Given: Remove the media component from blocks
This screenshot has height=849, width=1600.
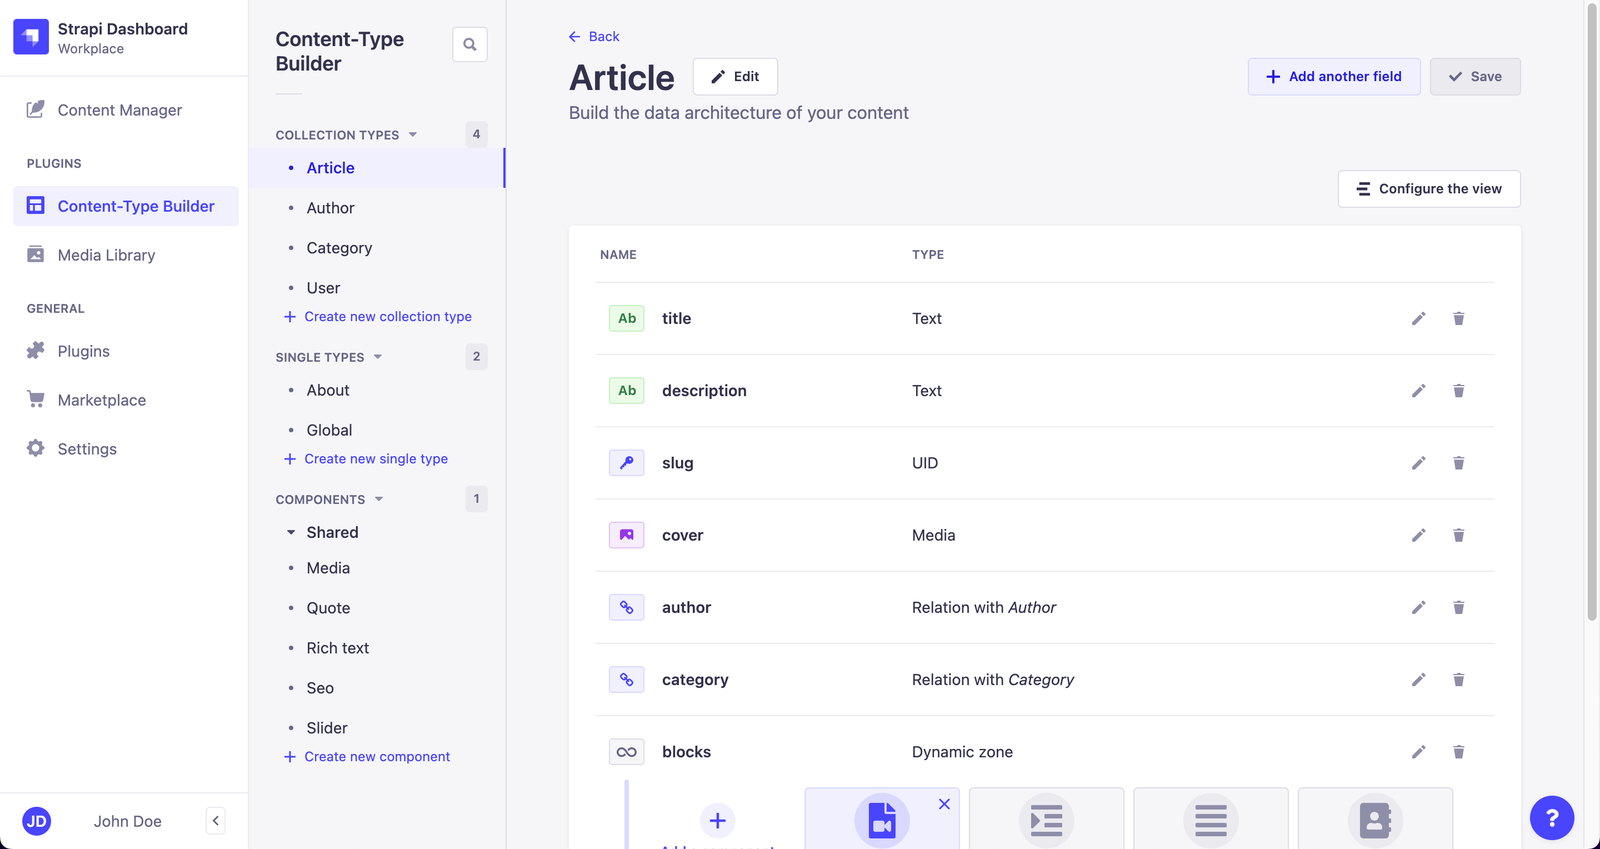Looking at the screenshot, I should (x=944, y=804).
